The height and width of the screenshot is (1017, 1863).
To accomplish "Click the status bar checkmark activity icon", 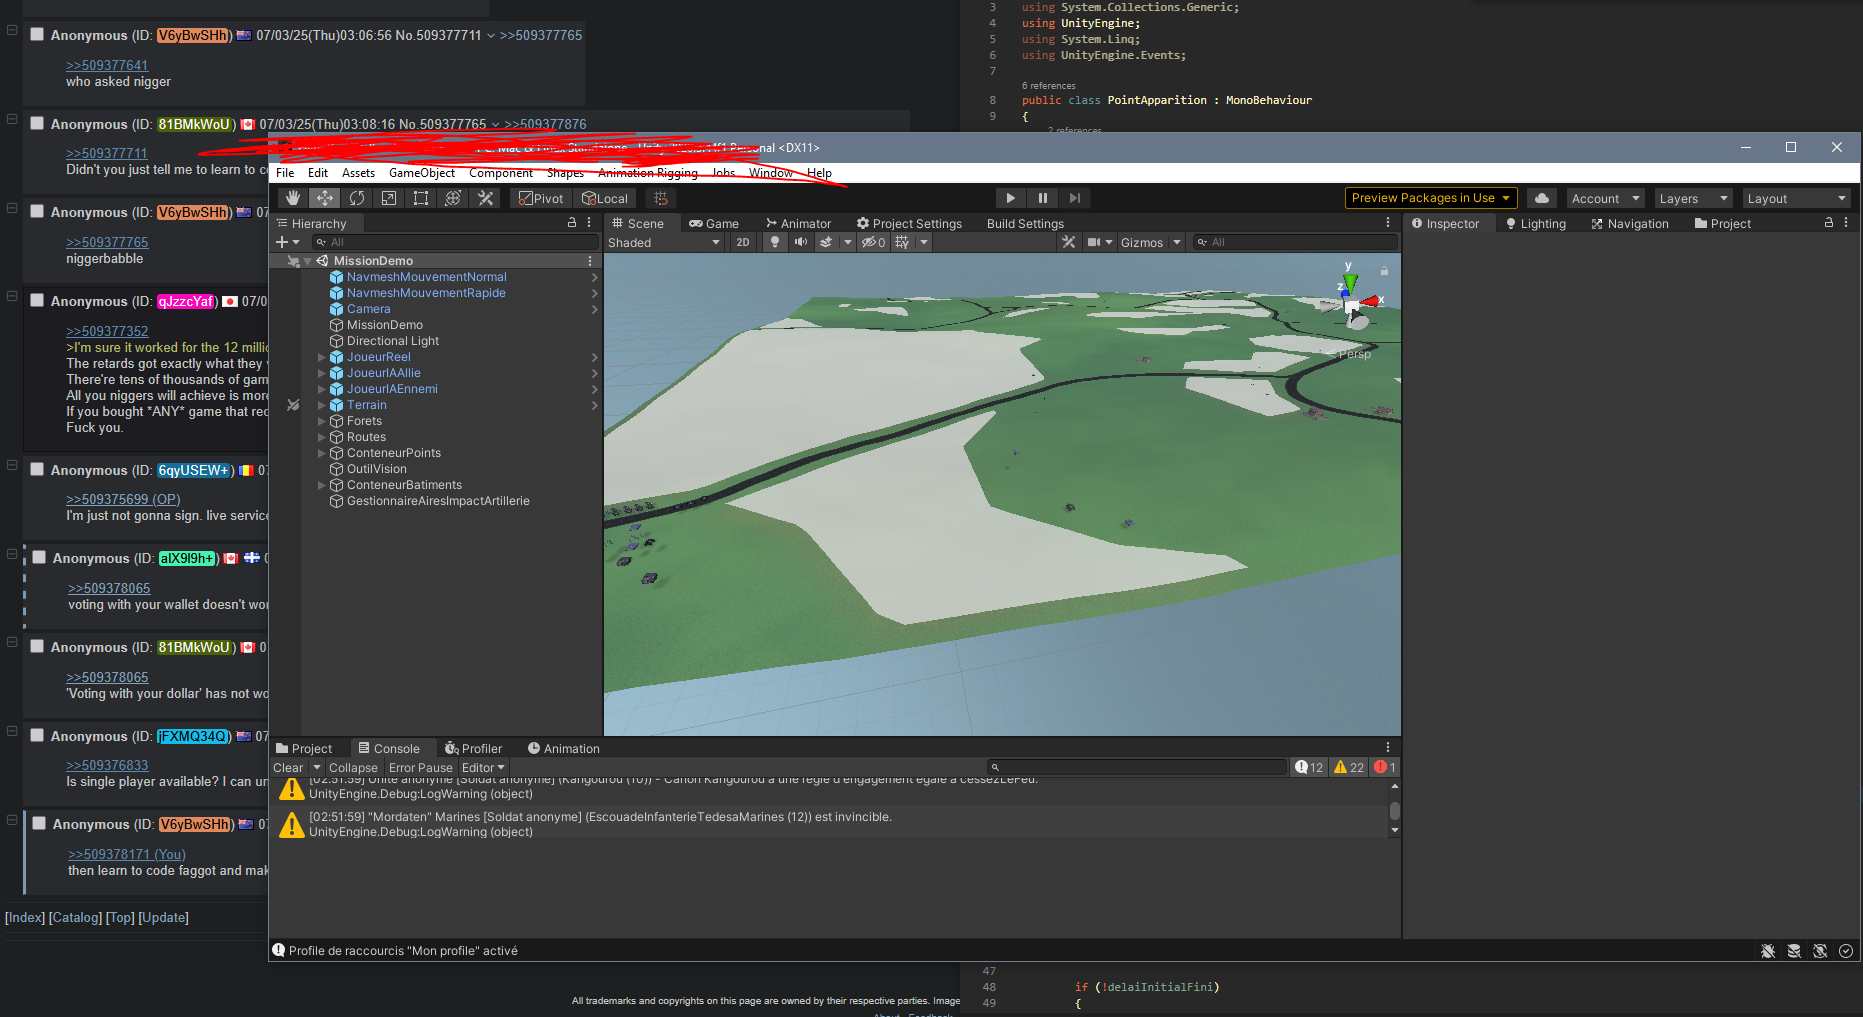I will click(1846, 951).
